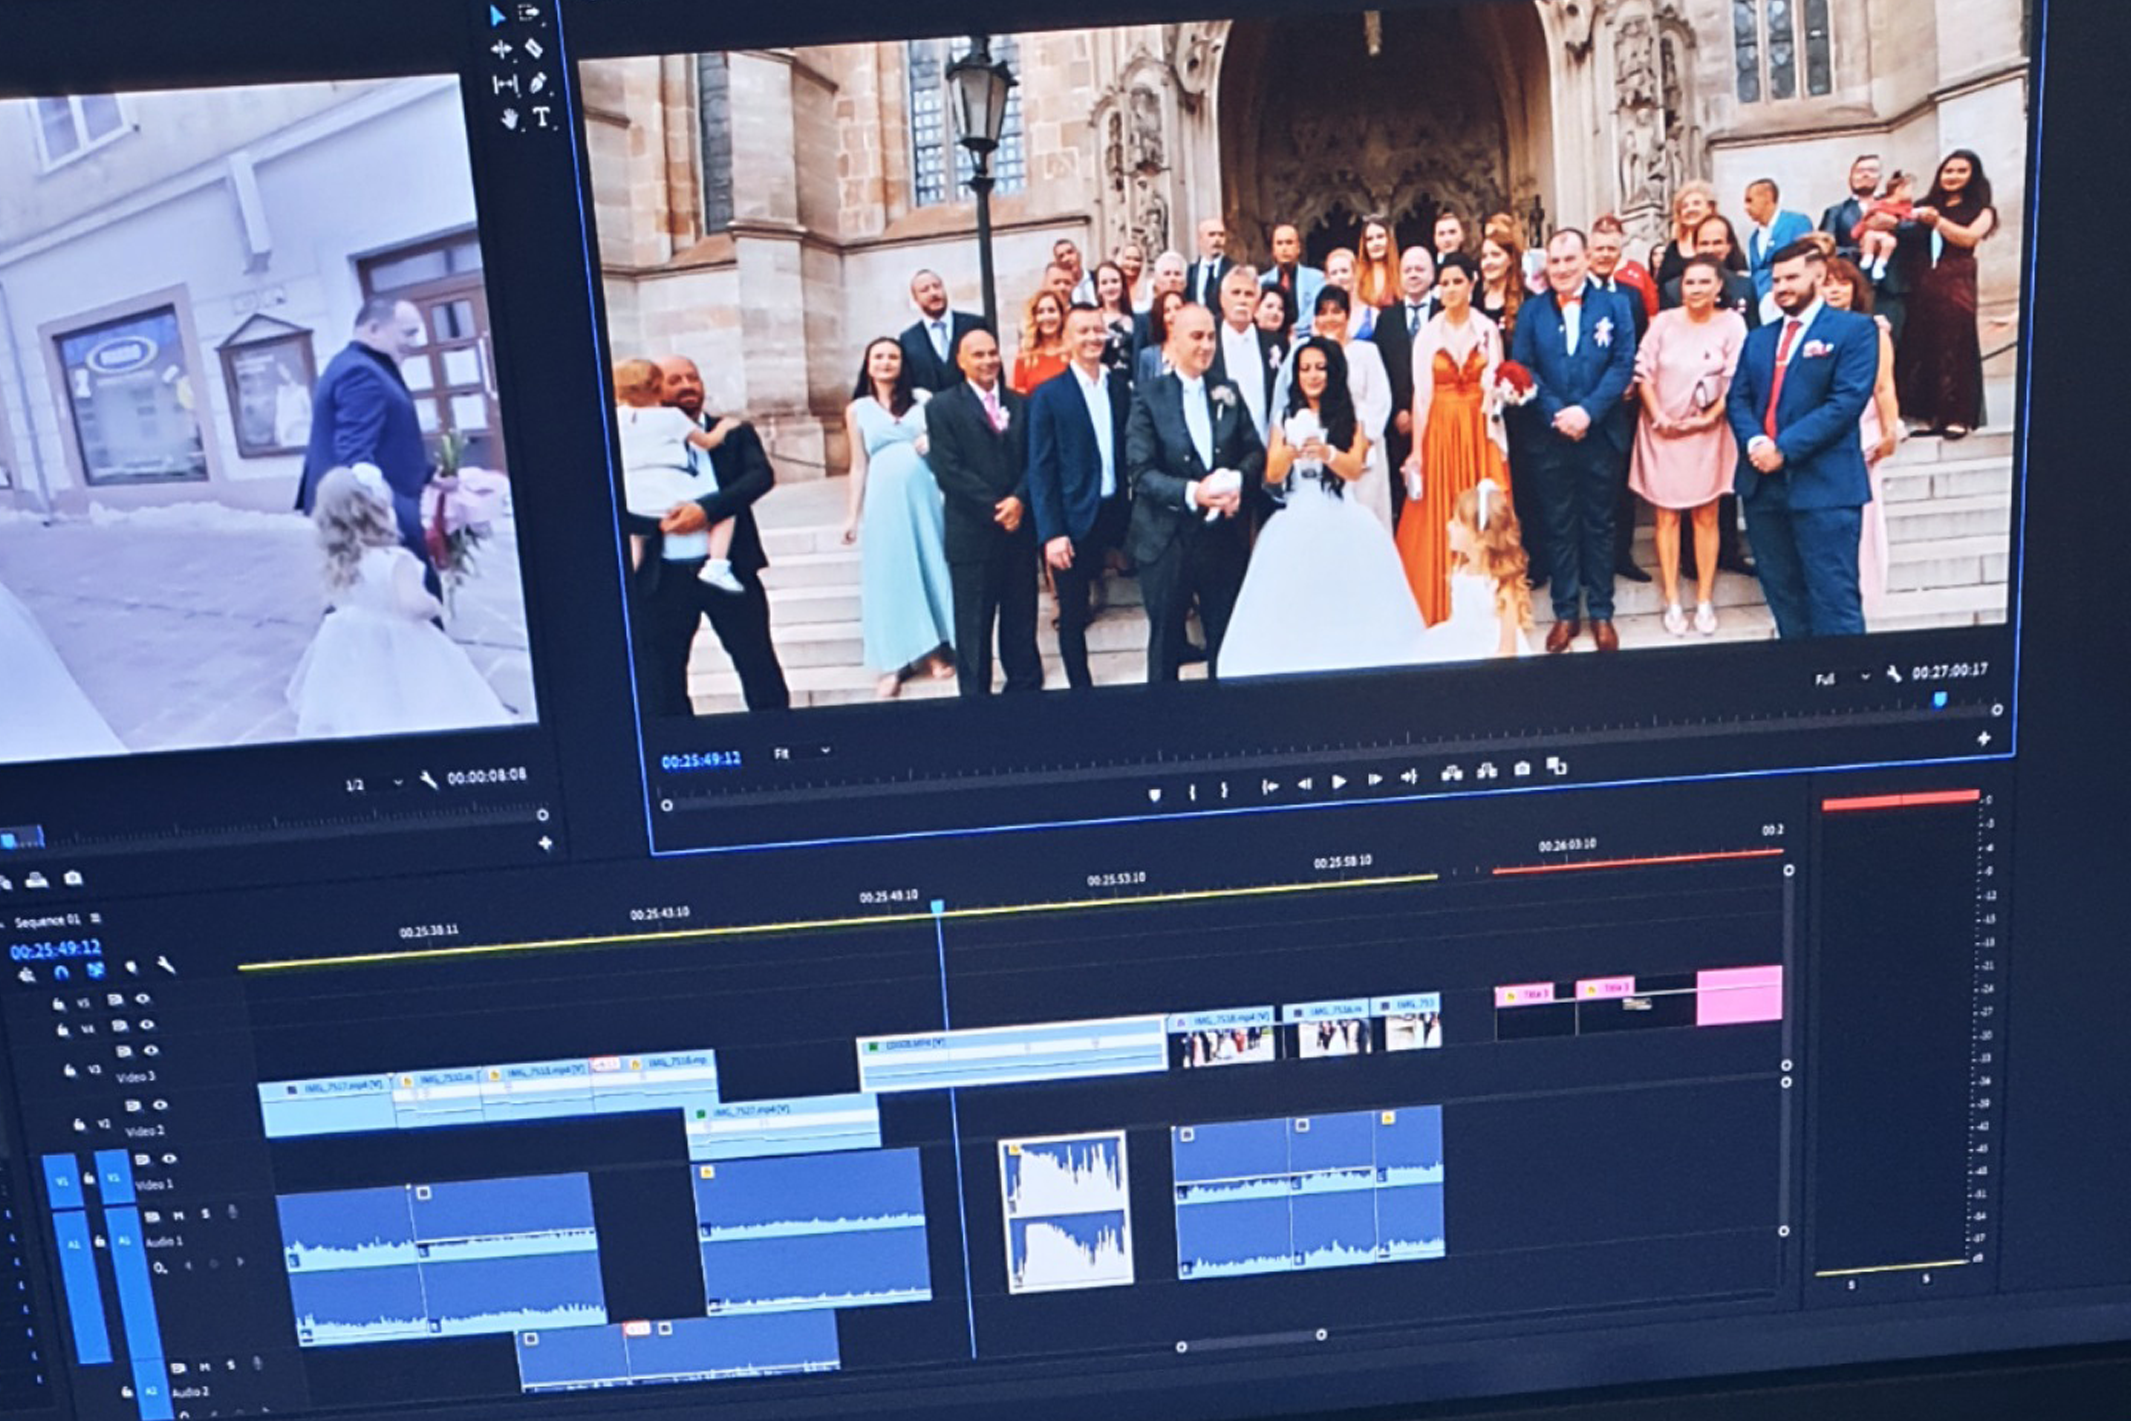Click the Lift button
Image resolution: width=2131 pixels, height=1421 pixels.
(x=1452, y=774)
